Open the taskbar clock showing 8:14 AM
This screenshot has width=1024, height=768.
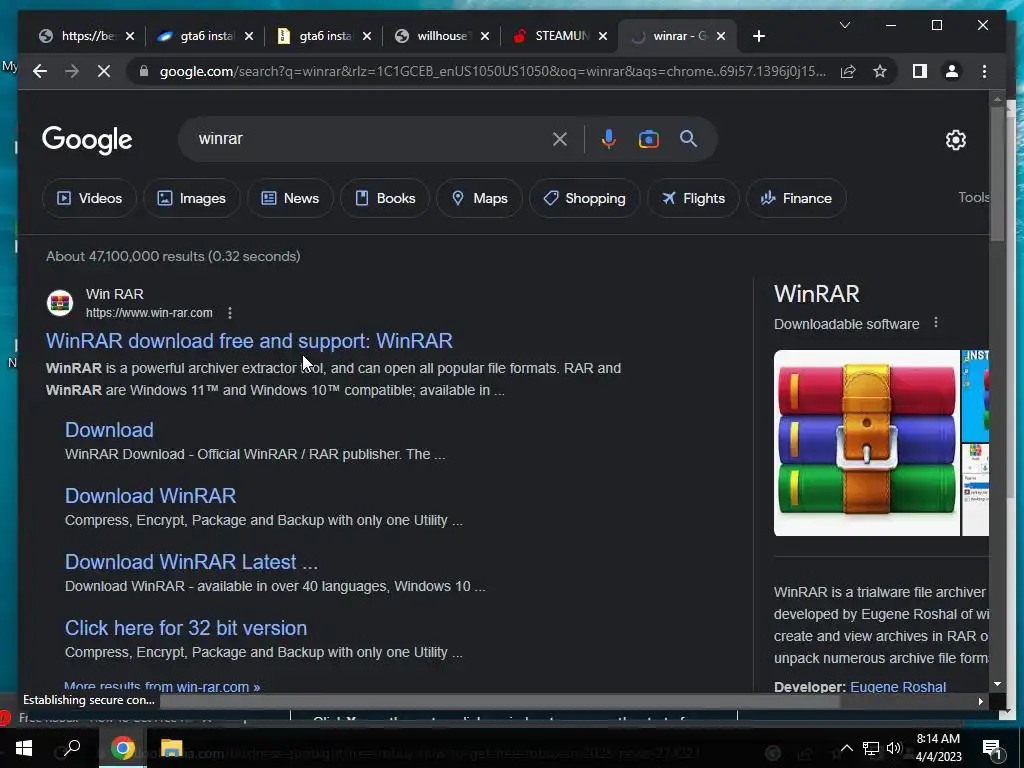(938, 748)
